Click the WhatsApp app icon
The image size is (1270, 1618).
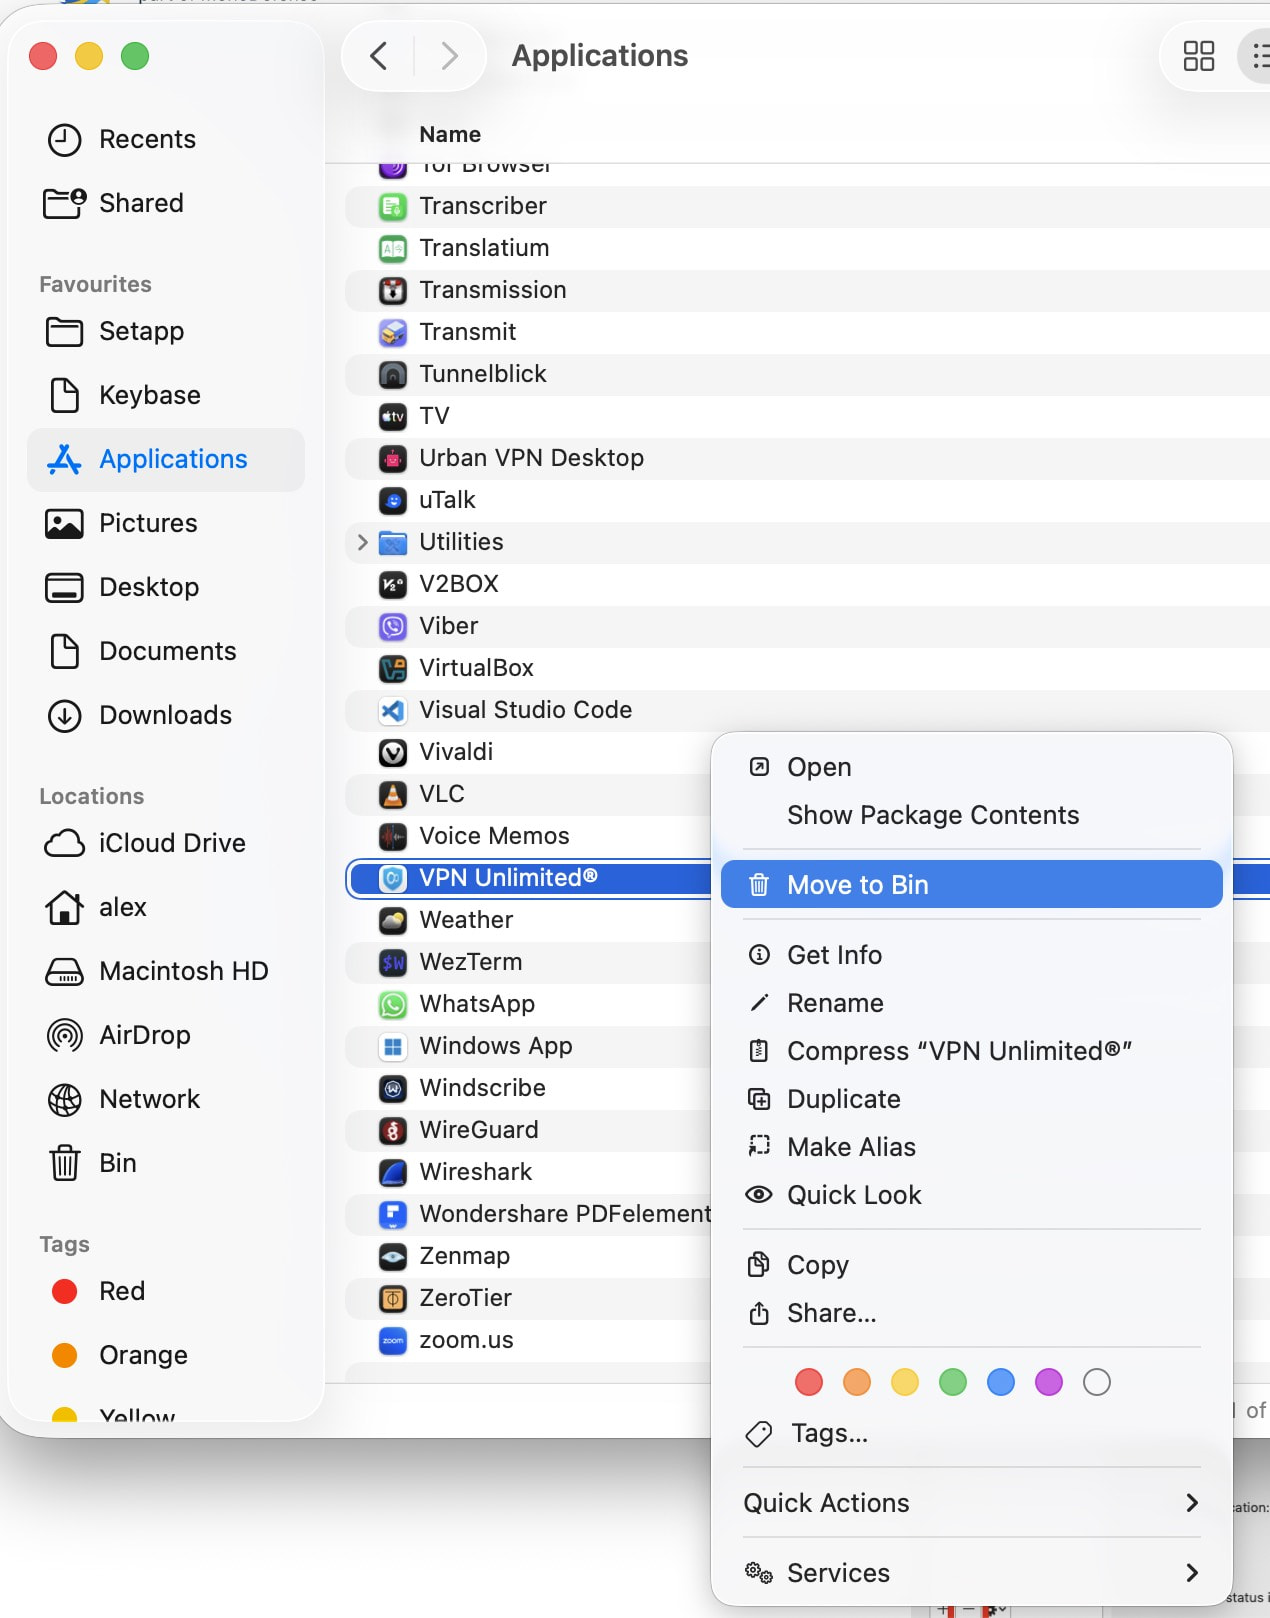tap(393, 1004)
